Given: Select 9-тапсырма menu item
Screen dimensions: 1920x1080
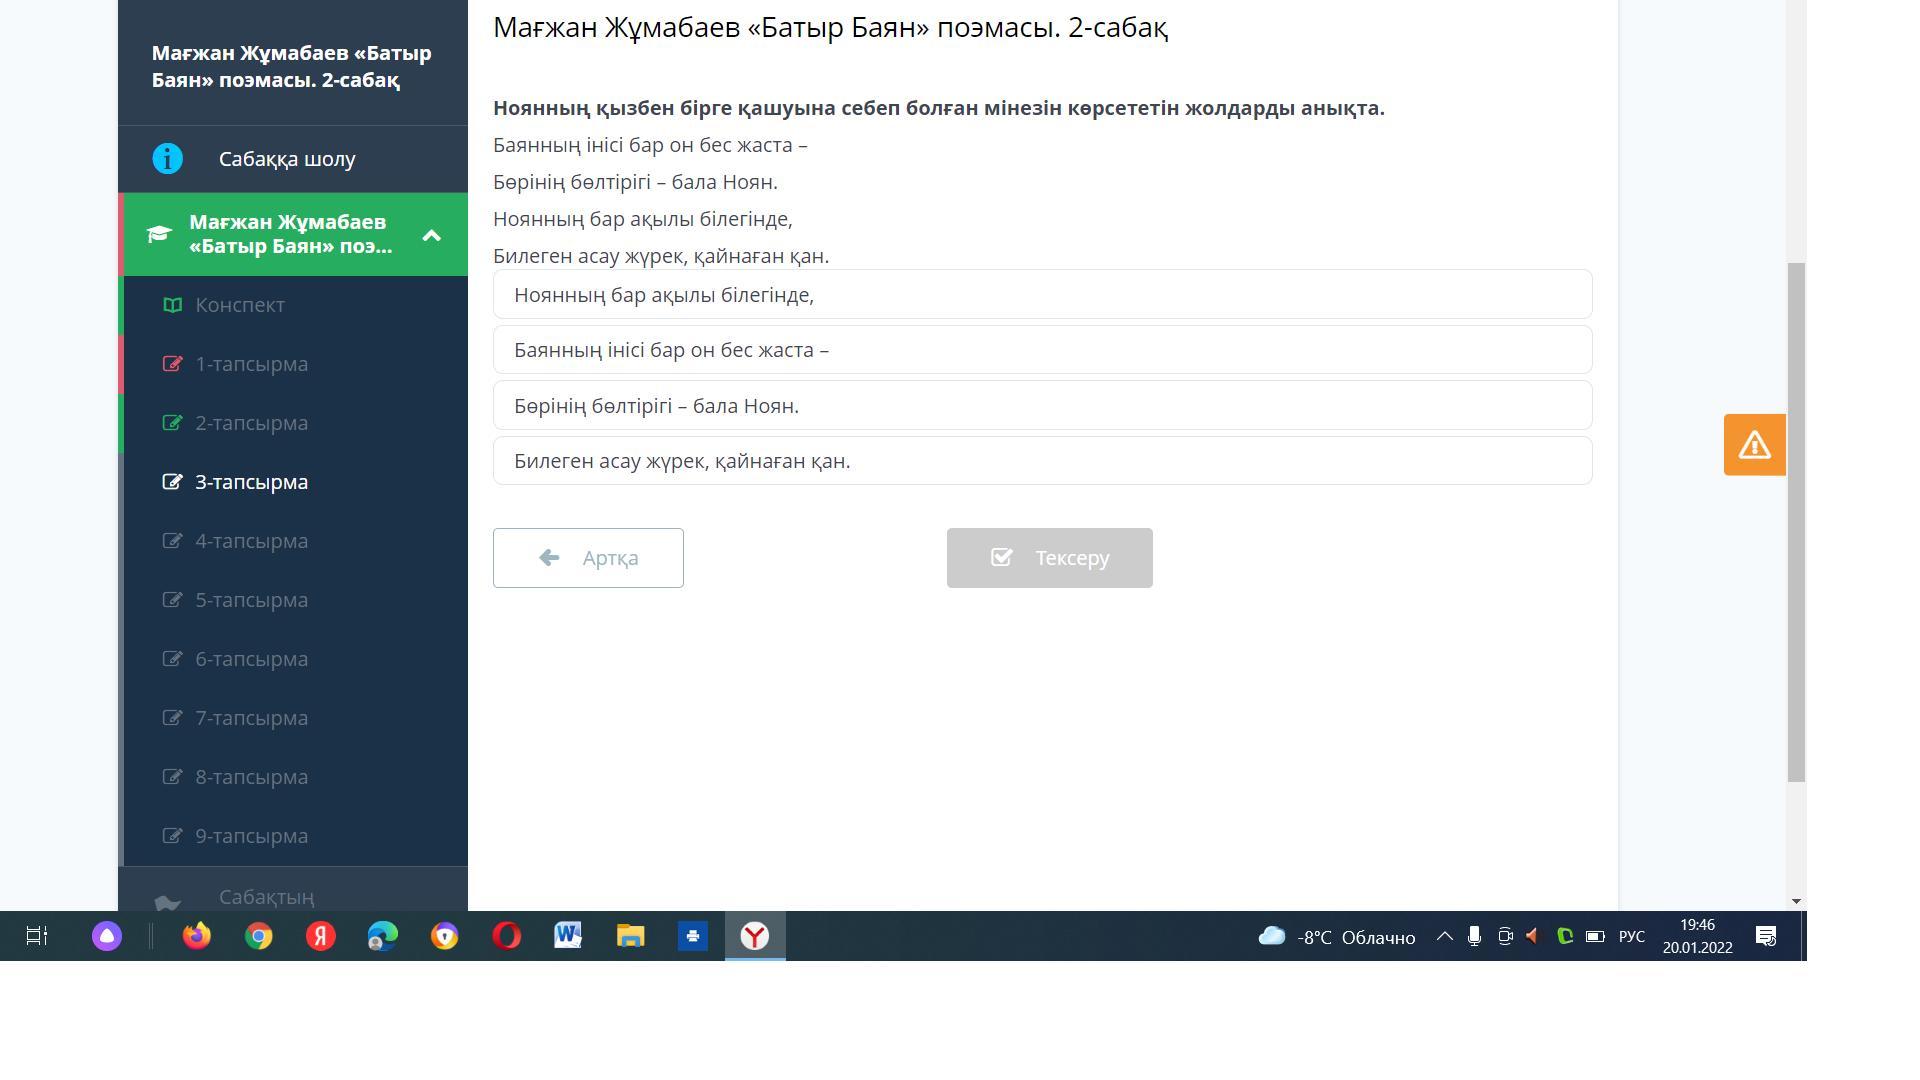Looking at the screenshot, I should click(x=251, y=836).
